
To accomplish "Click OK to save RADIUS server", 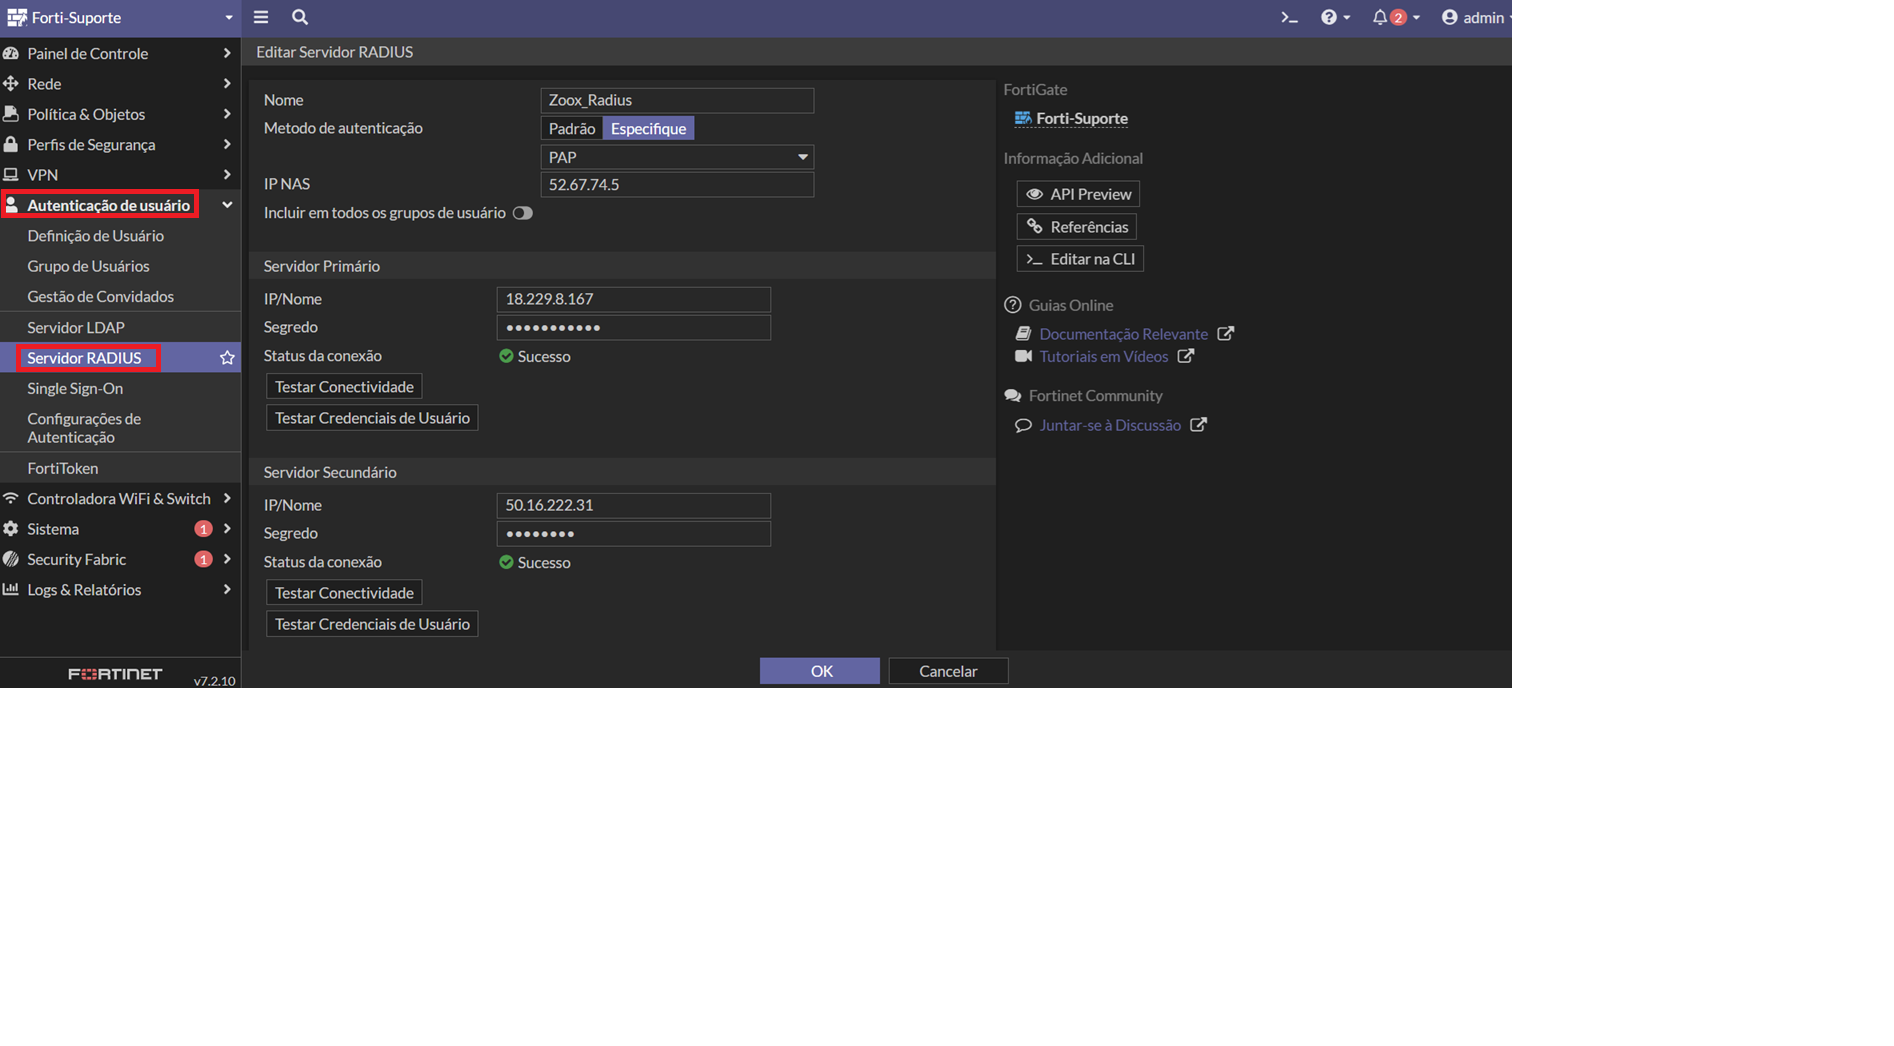I will click(x=820, y=671).
